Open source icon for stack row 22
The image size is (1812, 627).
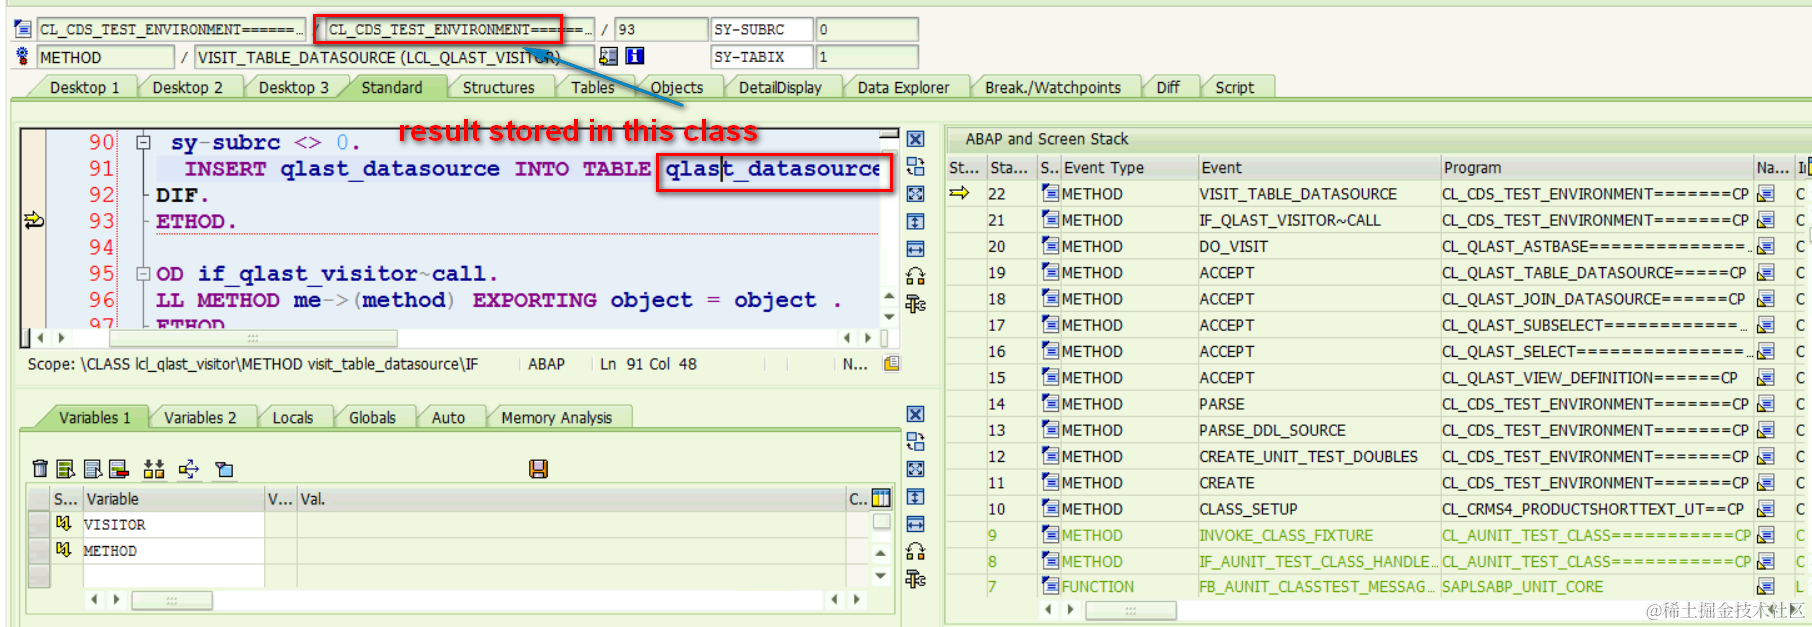(x=1766, y=194)
